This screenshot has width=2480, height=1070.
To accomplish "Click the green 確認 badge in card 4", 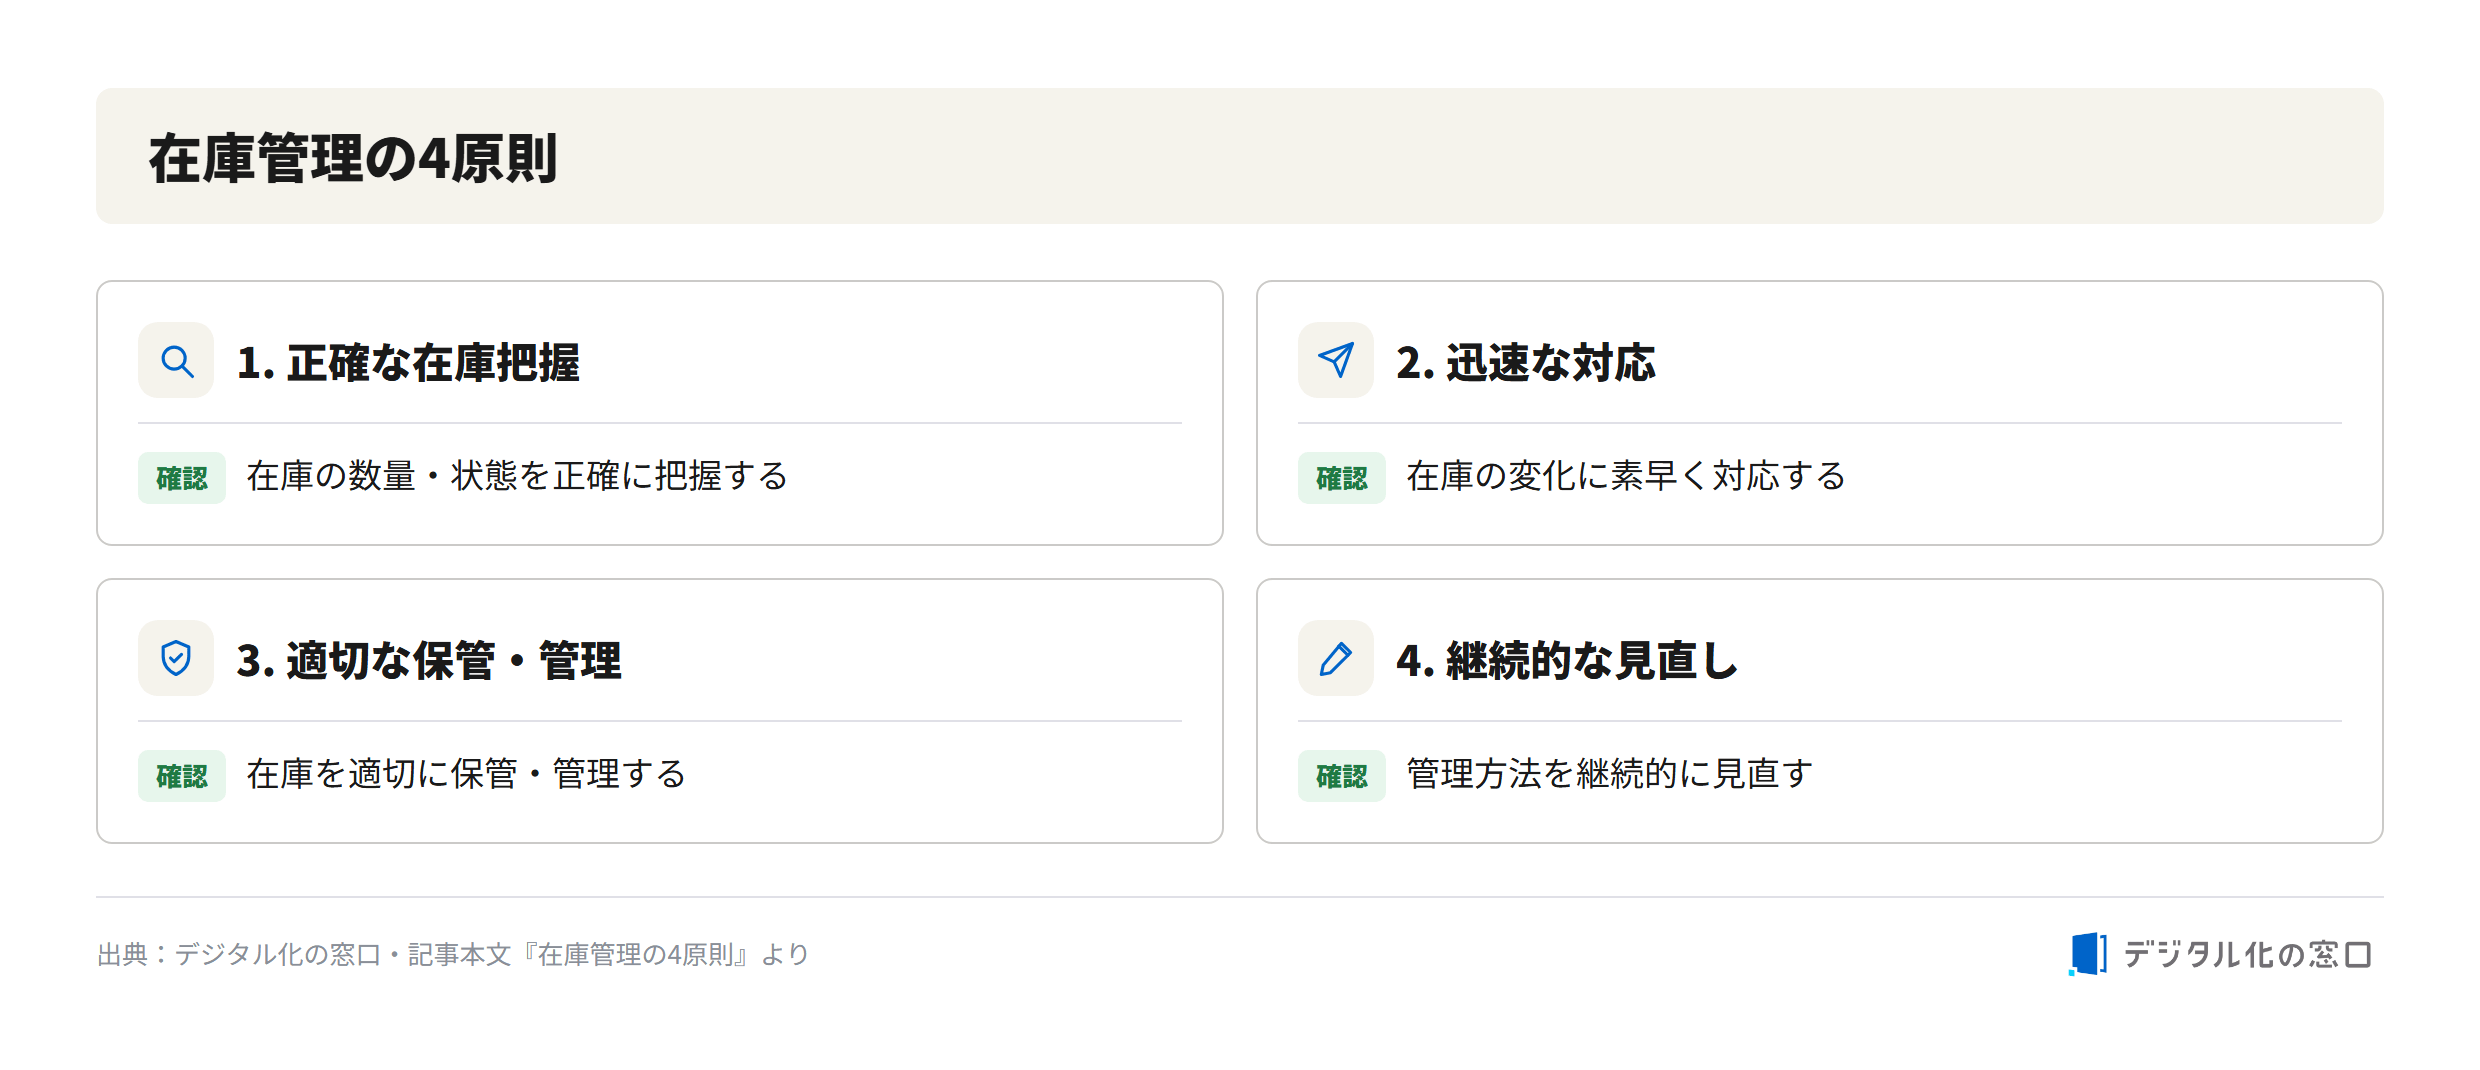I will pyautogui.click(x=1342, y=776).
